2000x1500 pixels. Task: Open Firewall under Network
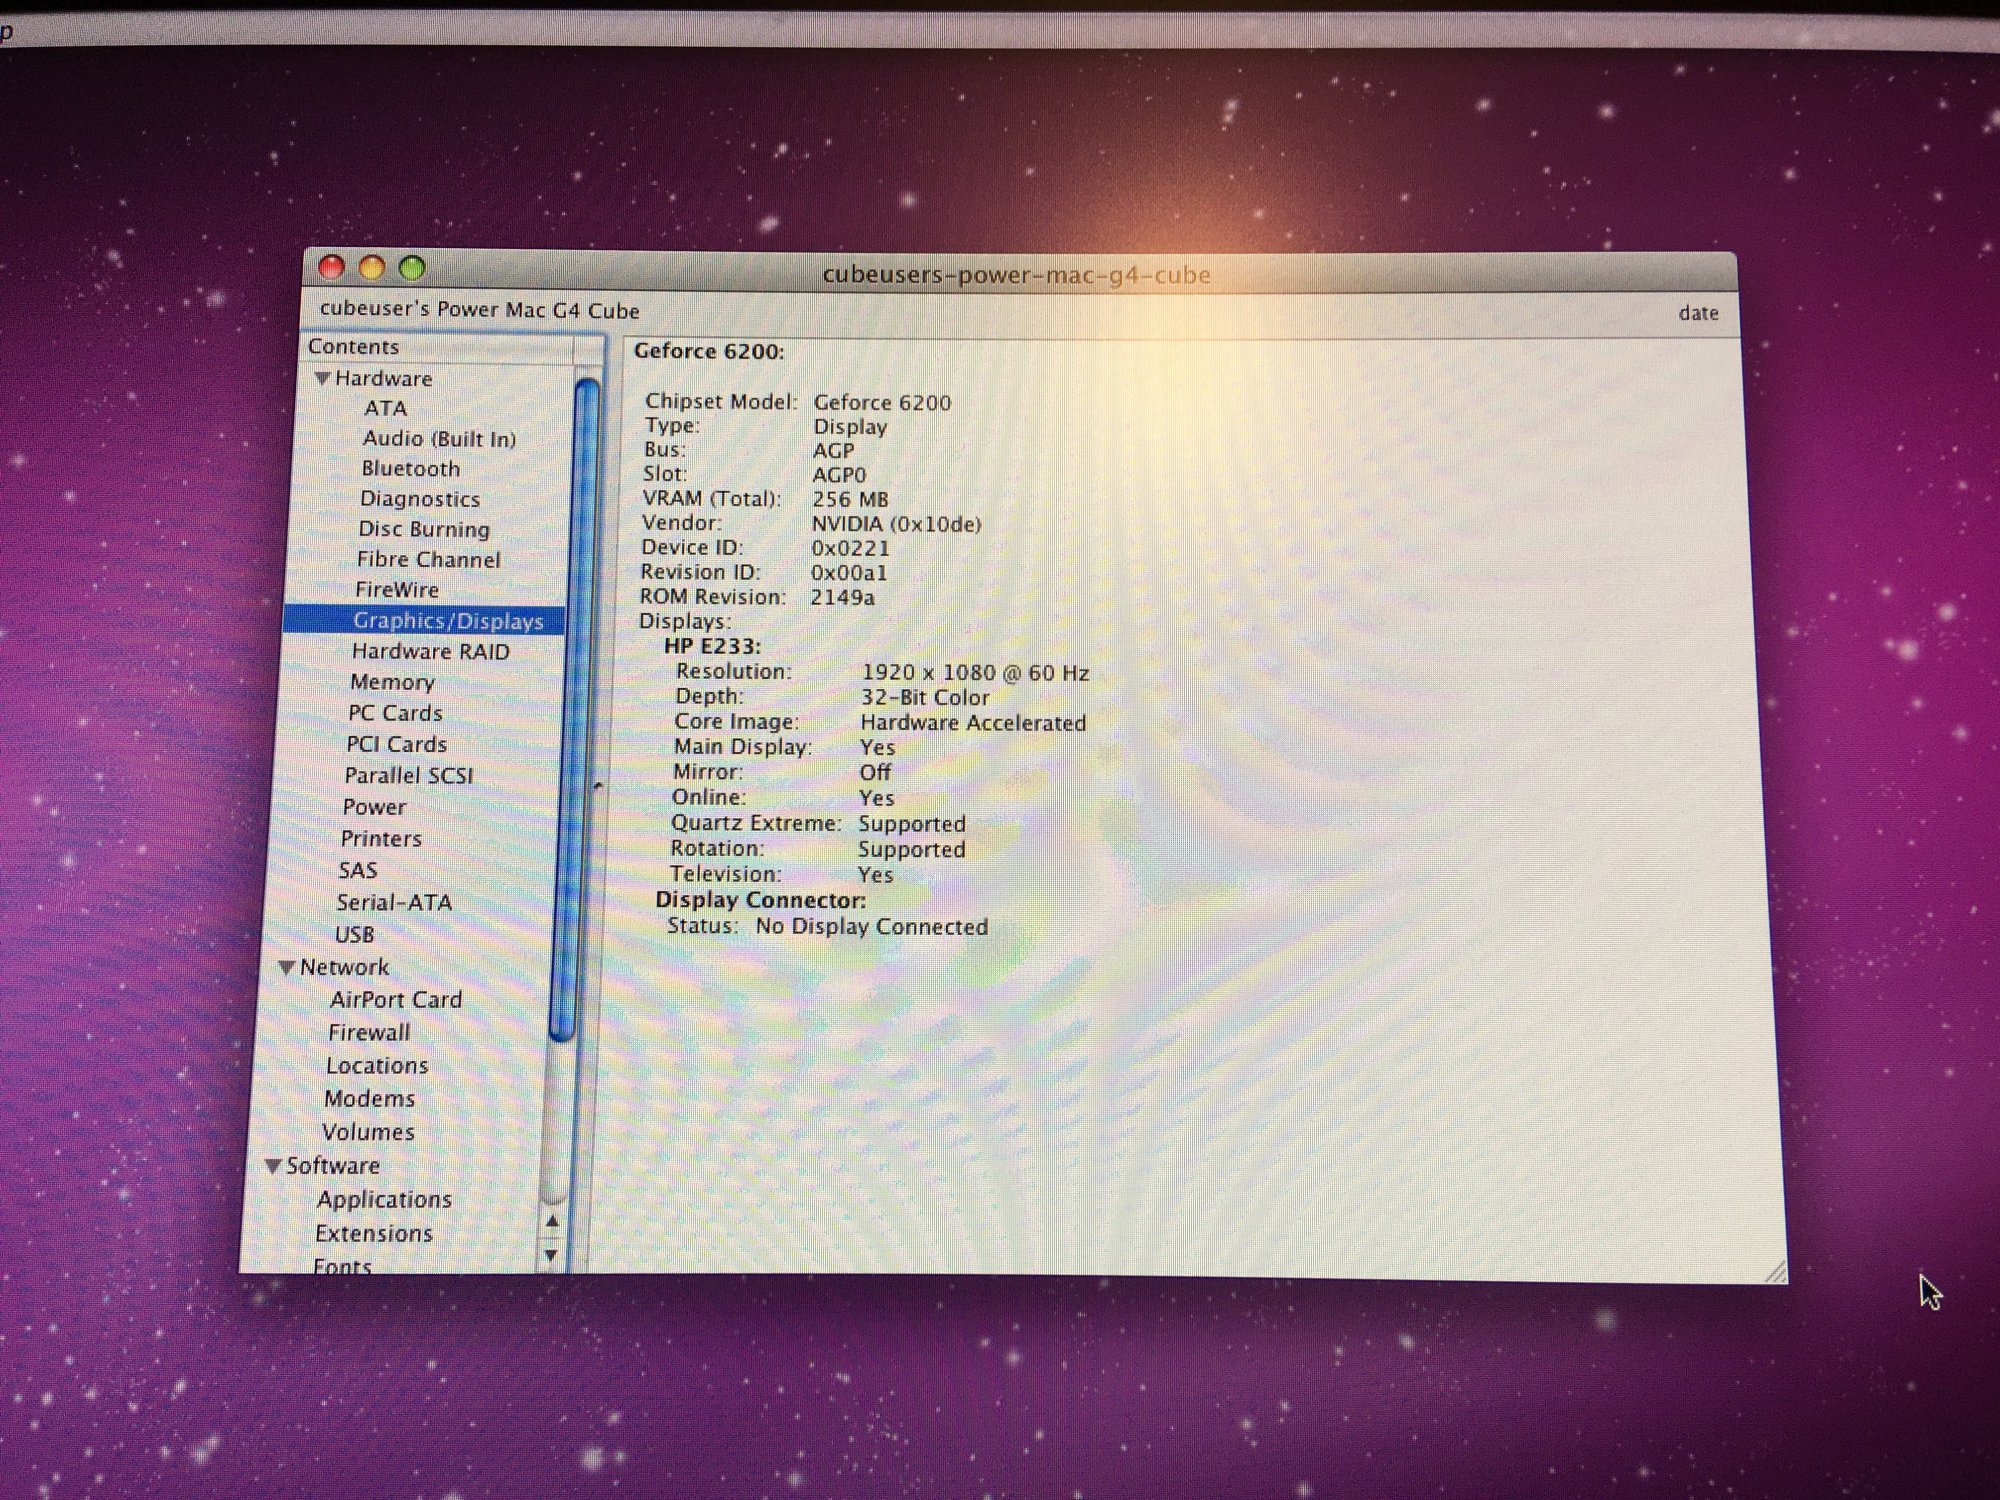(369, 1032)
